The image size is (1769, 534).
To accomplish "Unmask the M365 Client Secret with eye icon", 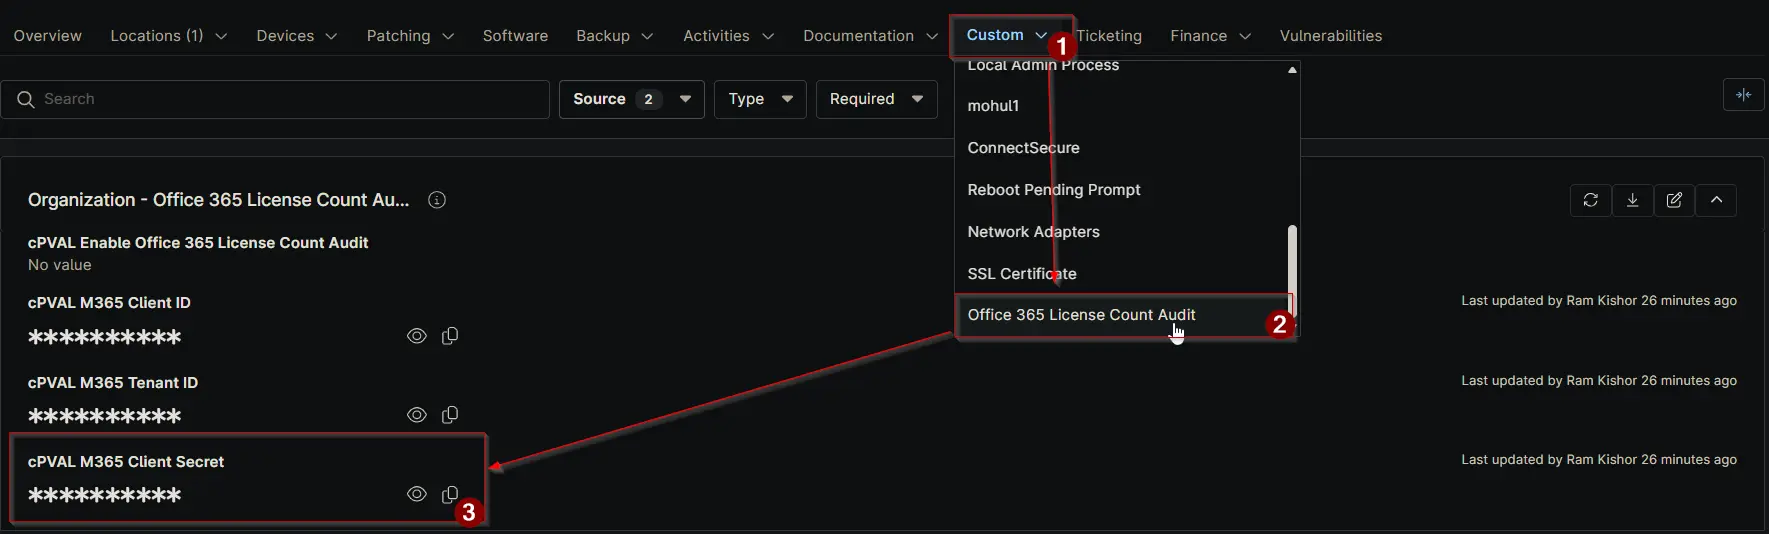I will pyautogui.click(x=417, y=494).
